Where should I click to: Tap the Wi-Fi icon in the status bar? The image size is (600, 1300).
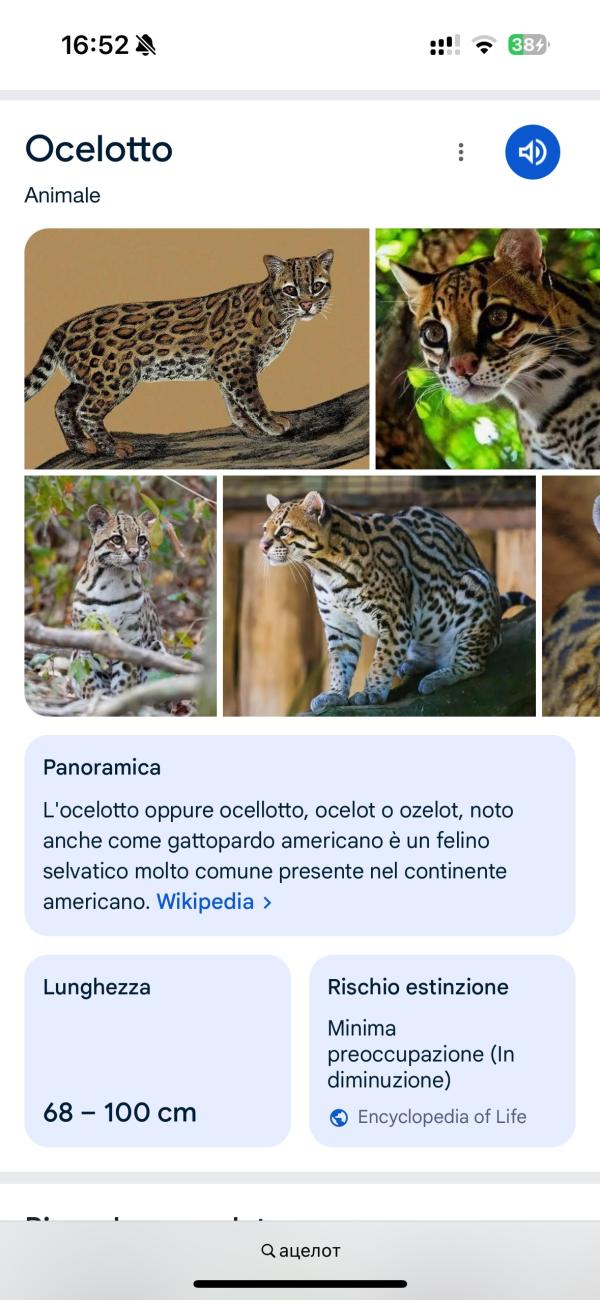pos(485,45)
